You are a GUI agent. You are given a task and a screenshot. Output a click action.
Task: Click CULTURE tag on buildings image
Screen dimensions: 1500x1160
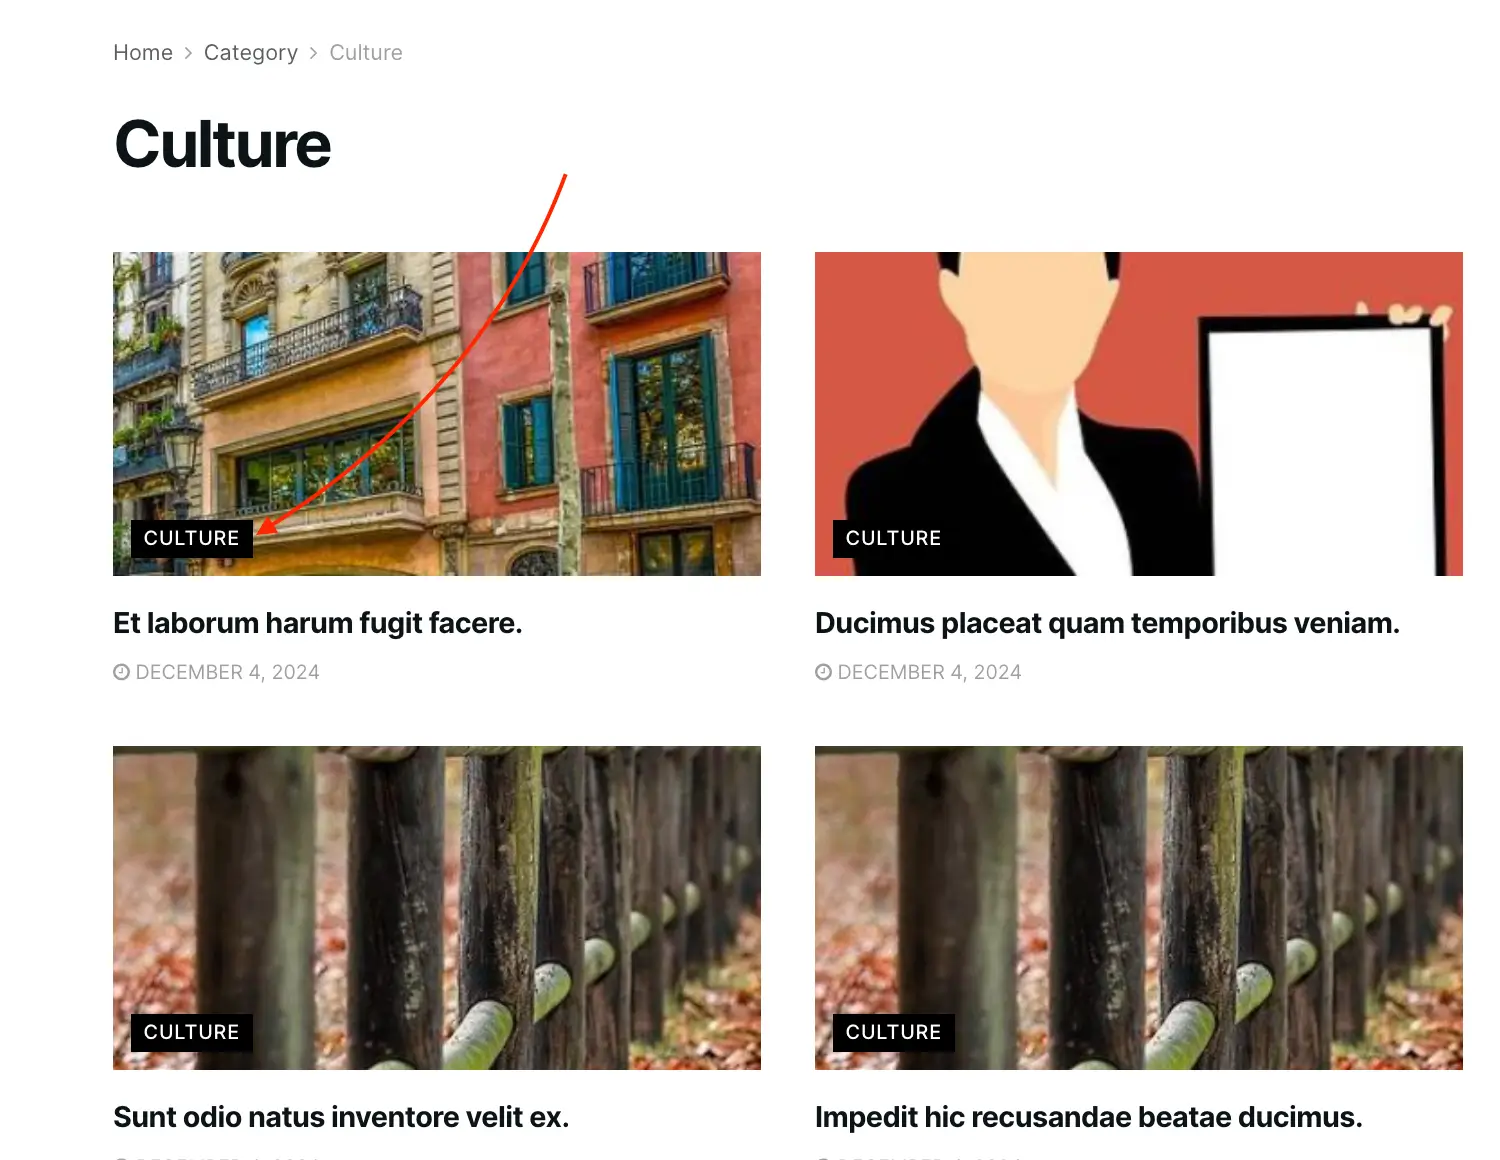(x=192, y=538)
